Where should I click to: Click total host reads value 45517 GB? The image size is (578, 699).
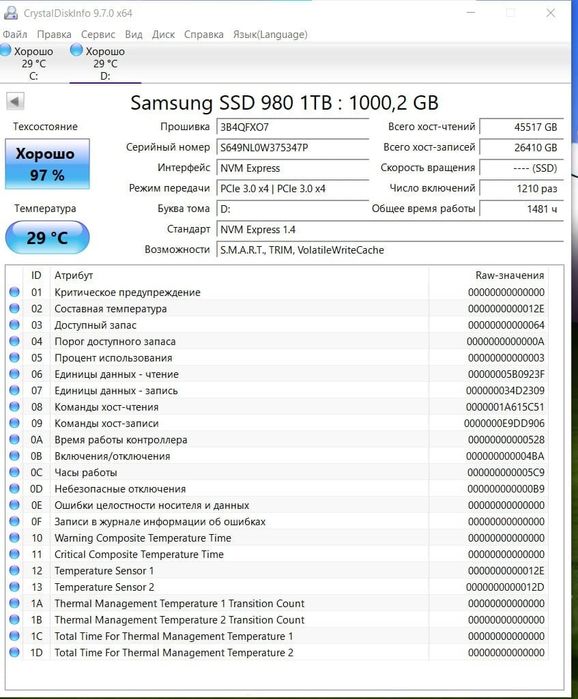(521, 127)
